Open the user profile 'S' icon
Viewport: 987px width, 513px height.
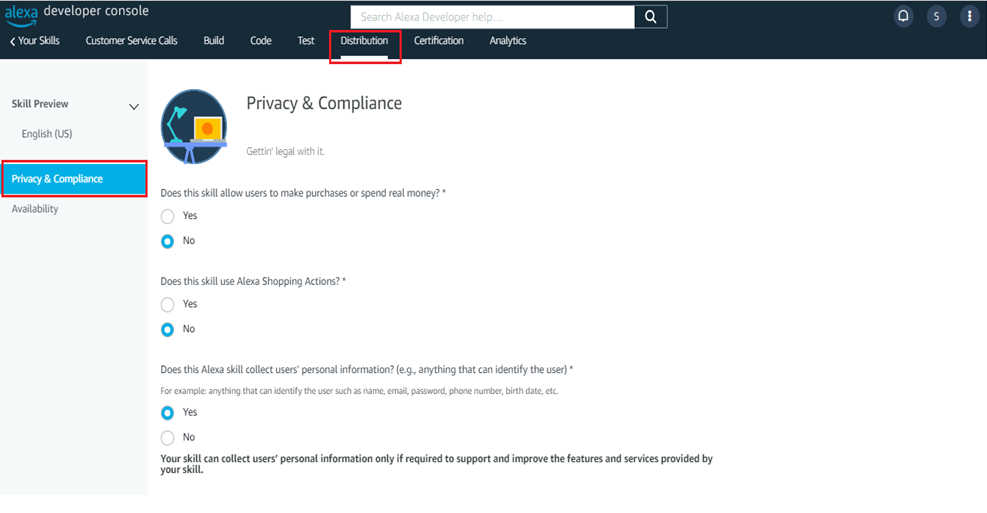(x=936, y=17)
